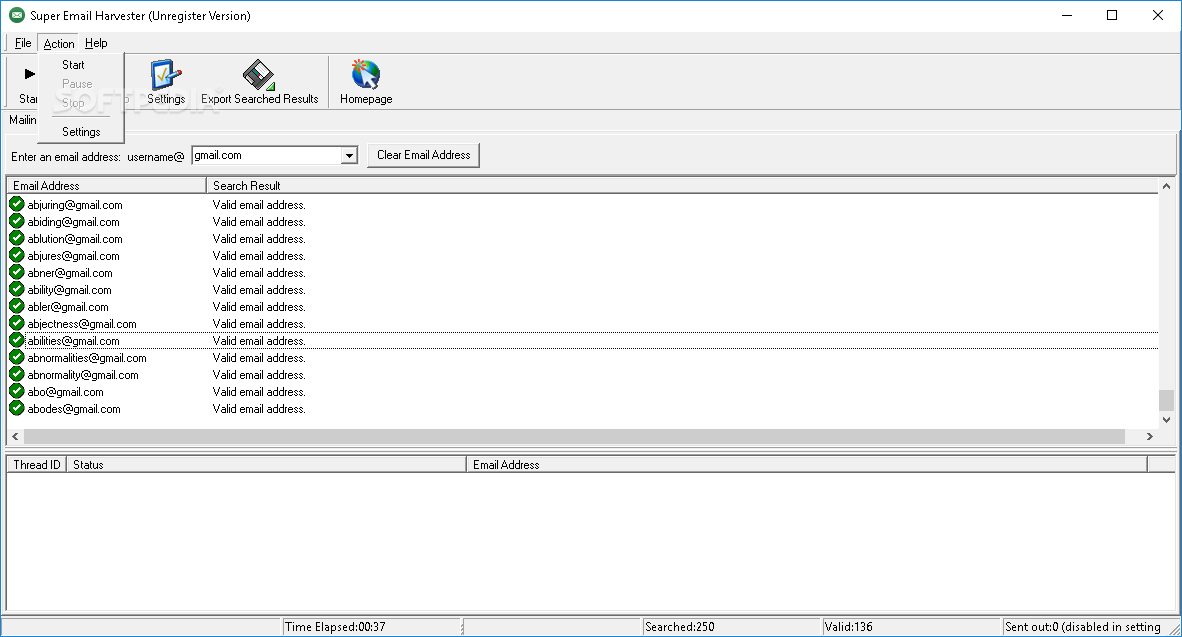
Task: Click the Status column header
Action: pyautogui.click(x=266, y=464)
